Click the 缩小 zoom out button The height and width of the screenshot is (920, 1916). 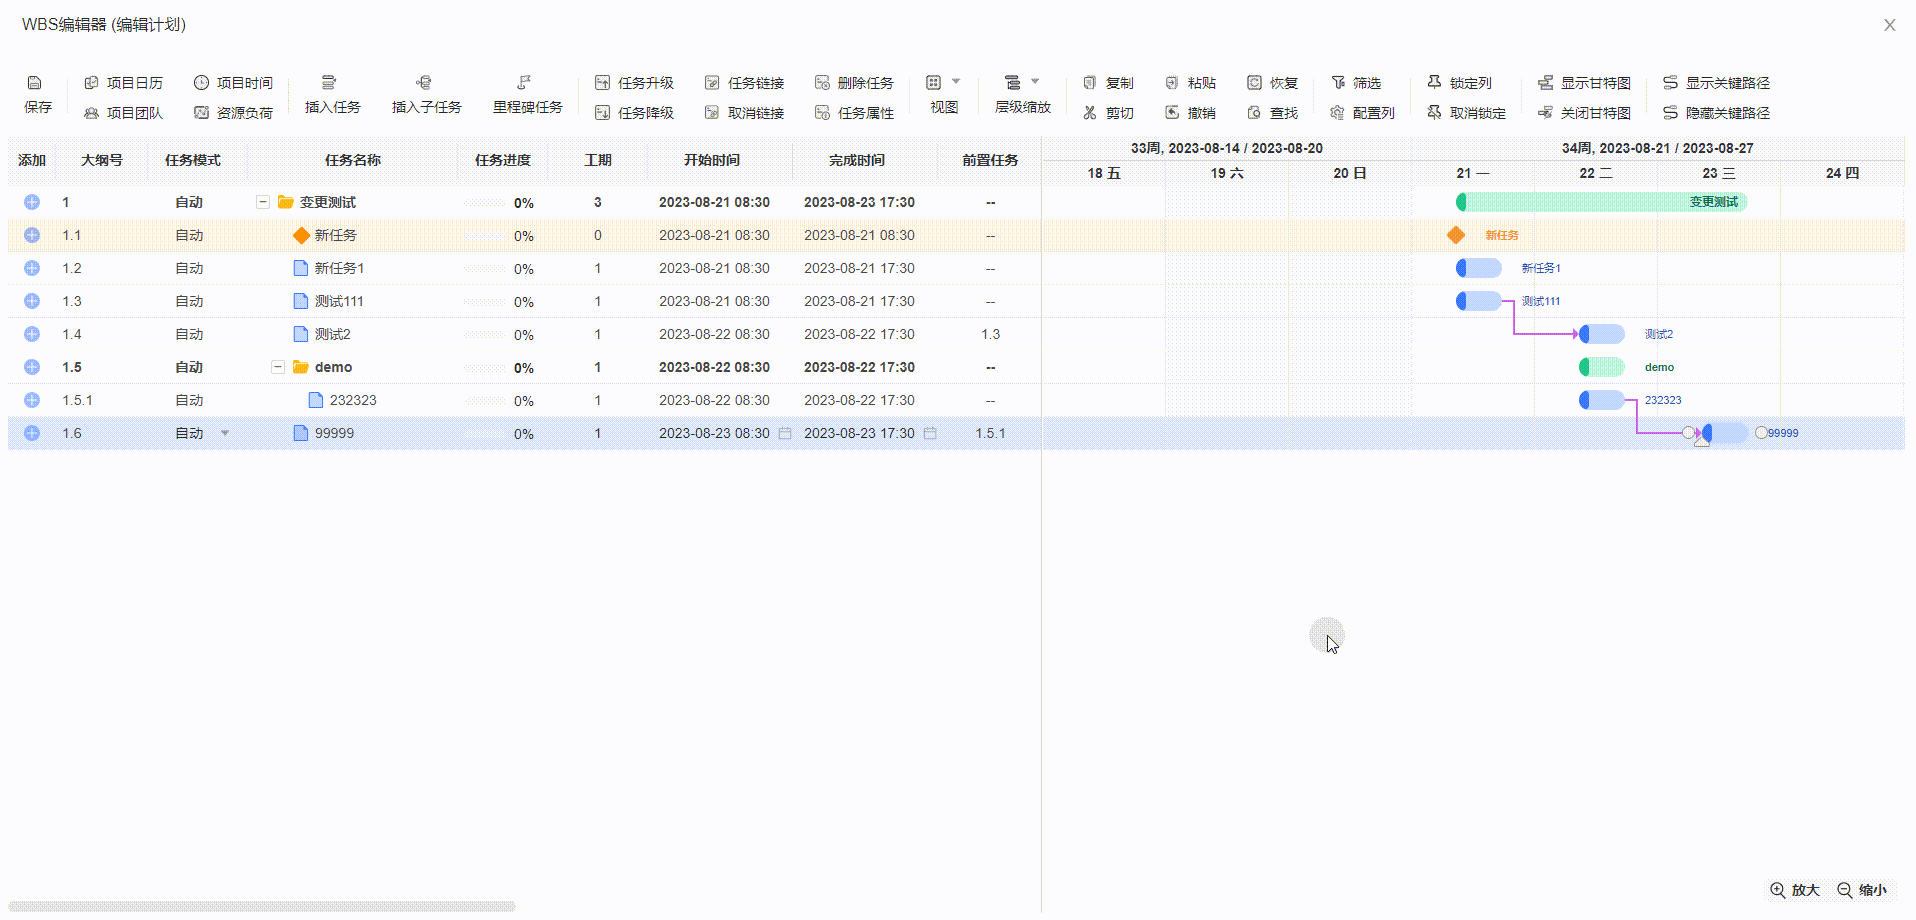click(1862, 890)
